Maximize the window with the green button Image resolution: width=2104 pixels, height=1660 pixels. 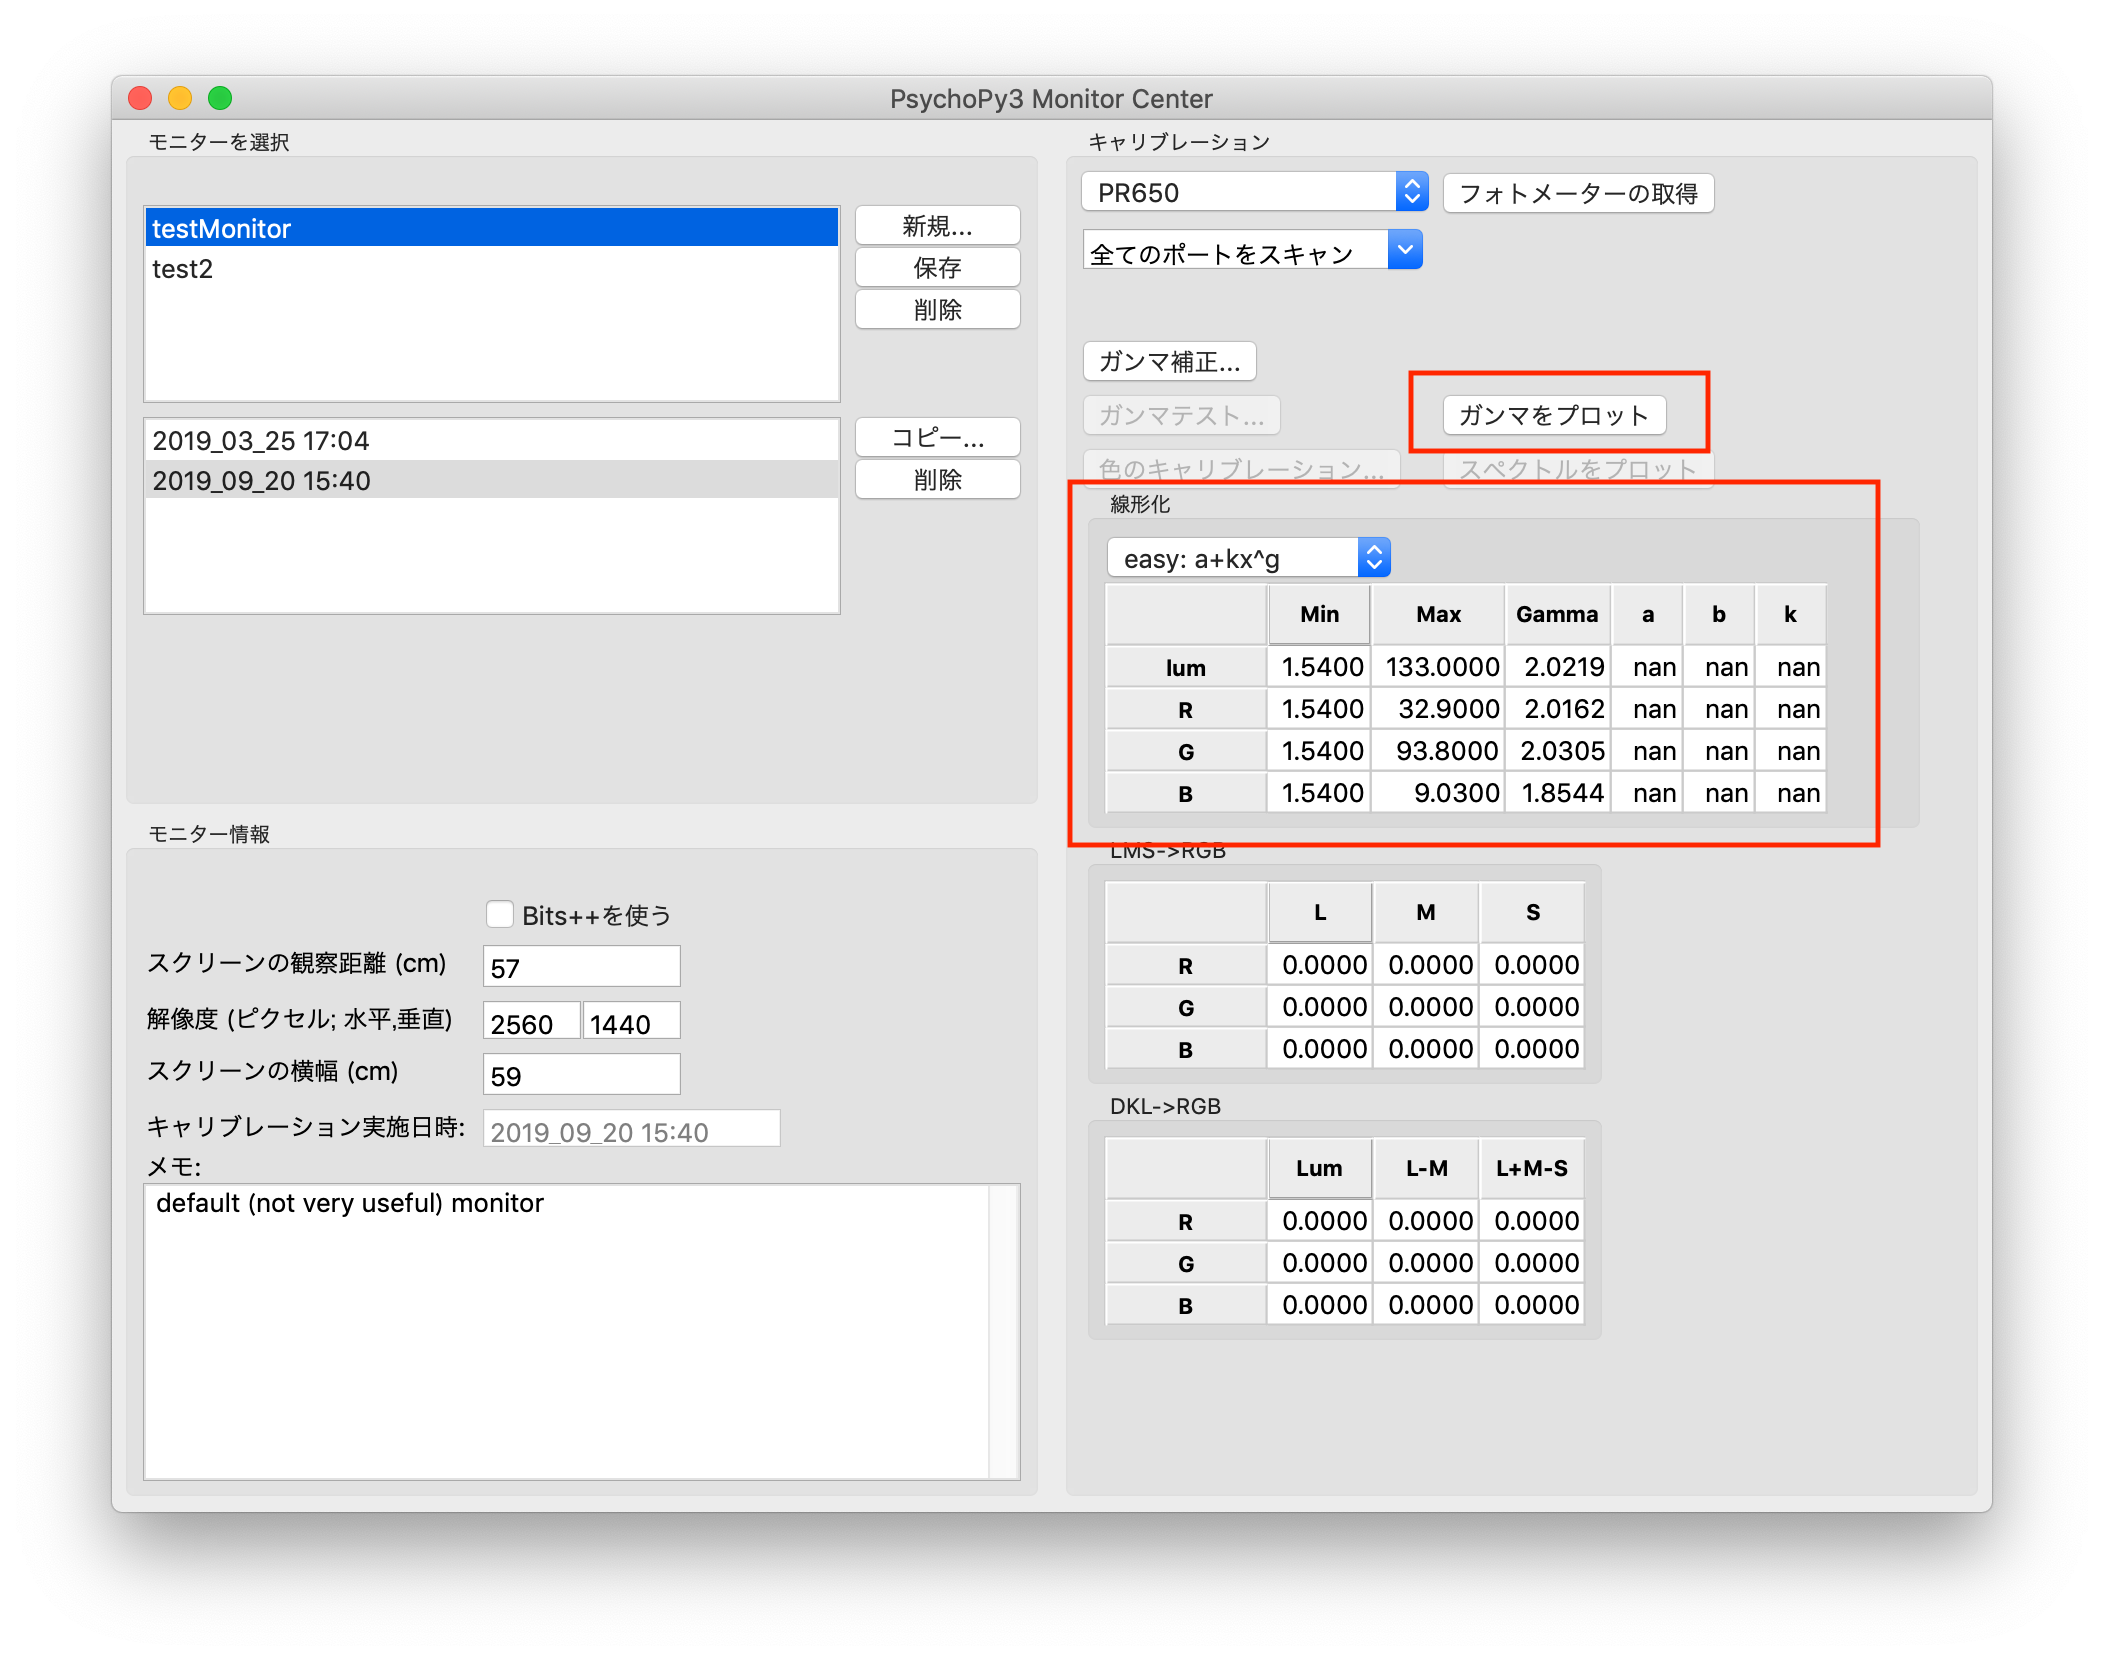[x=220, y=98]
